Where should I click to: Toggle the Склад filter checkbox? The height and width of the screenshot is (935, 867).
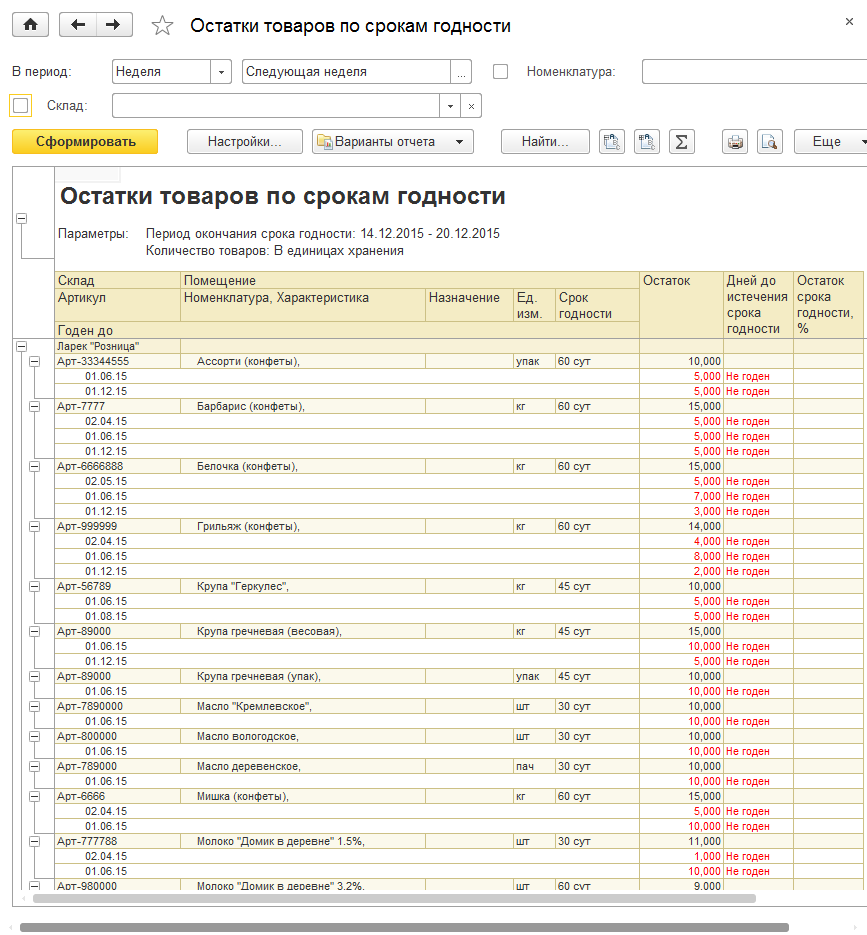pyautogui.click(x=20, y=105)
